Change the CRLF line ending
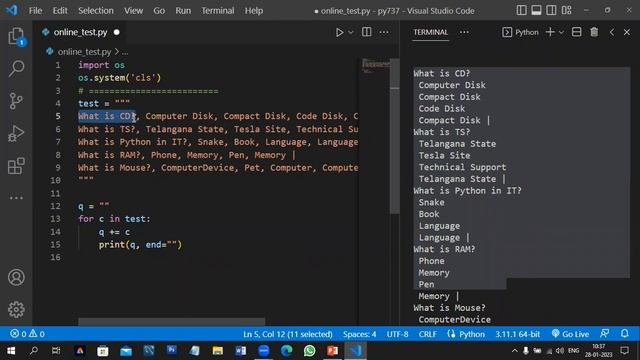Screen dimensions: 640x360 [427, 334]
